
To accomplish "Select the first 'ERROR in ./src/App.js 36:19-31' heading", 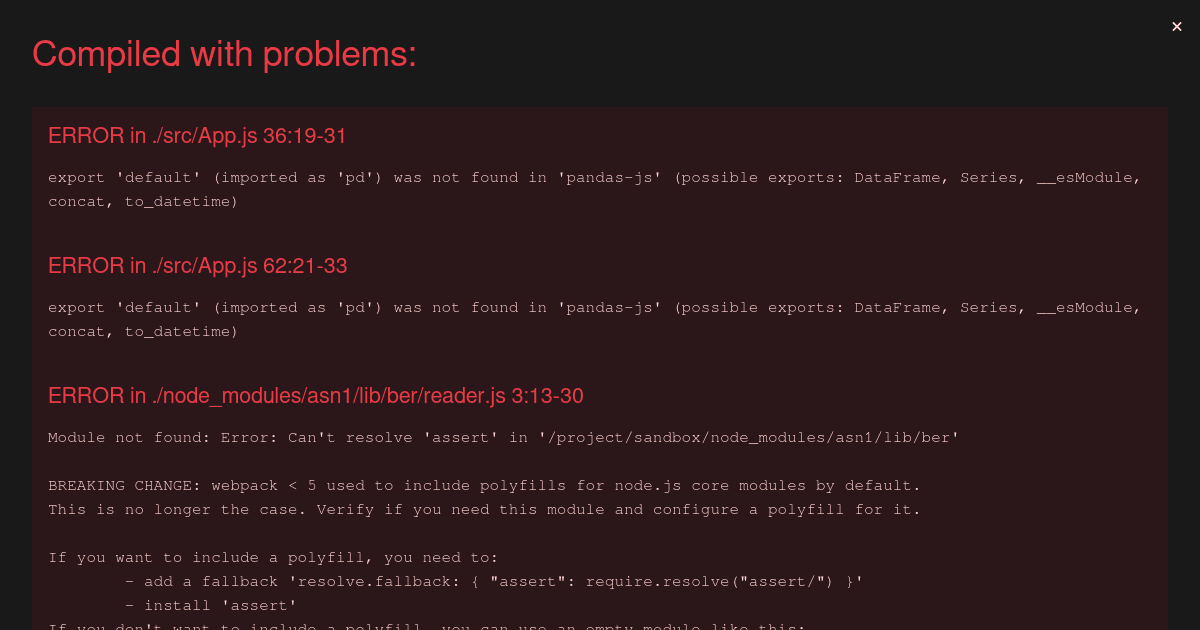I will [197, 136].
